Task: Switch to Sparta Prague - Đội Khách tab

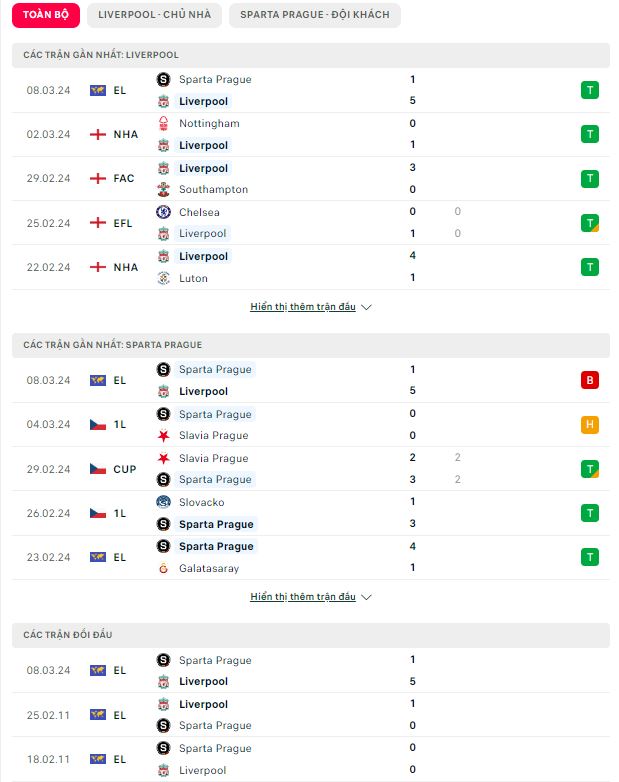Action: coord(315,15)
